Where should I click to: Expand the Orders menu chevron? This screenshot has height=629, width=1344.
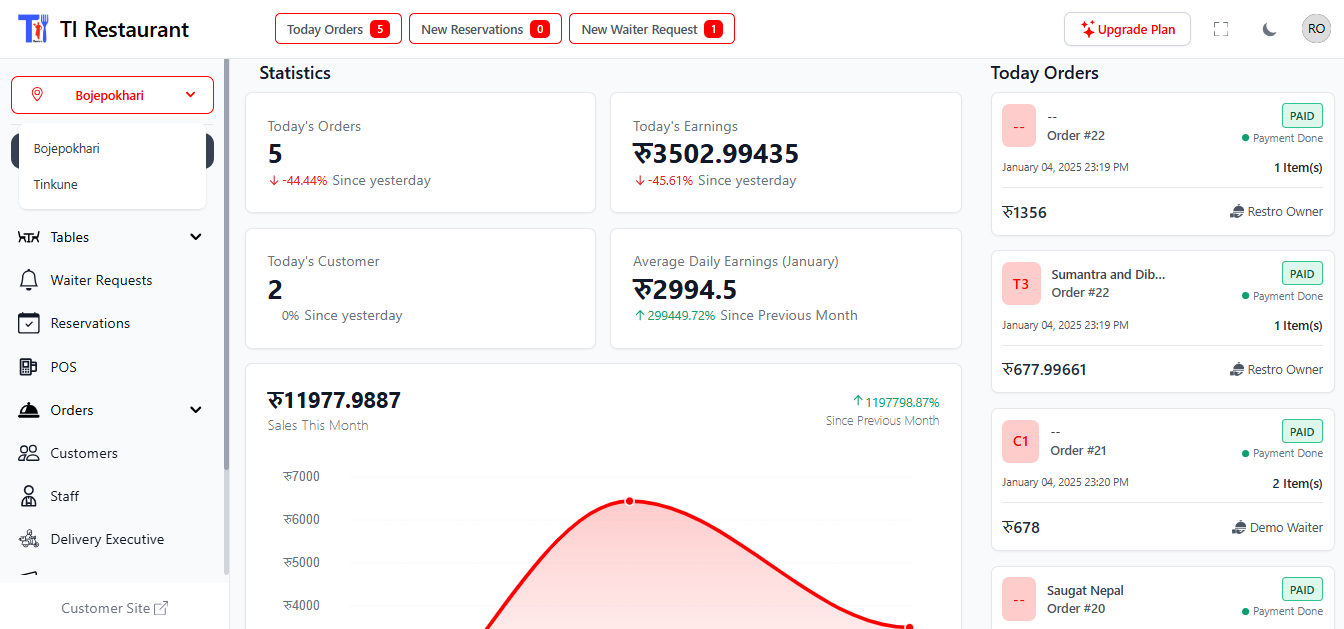click(196, 410)
